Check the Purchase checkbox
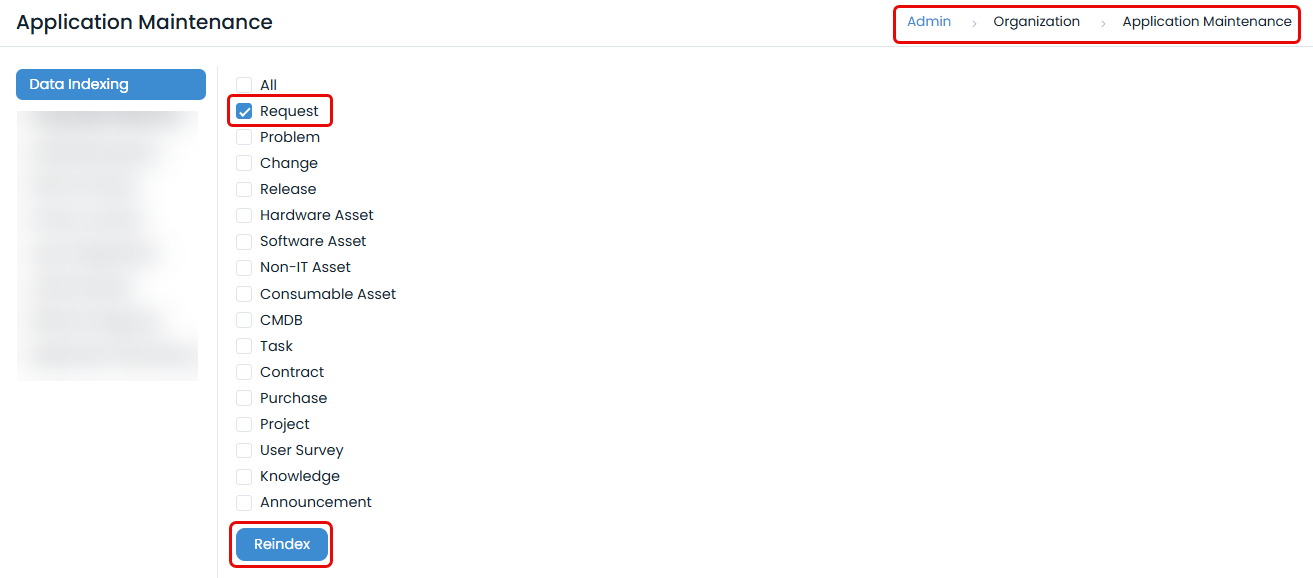1313x578 pixels. click(x=244, y=398)
